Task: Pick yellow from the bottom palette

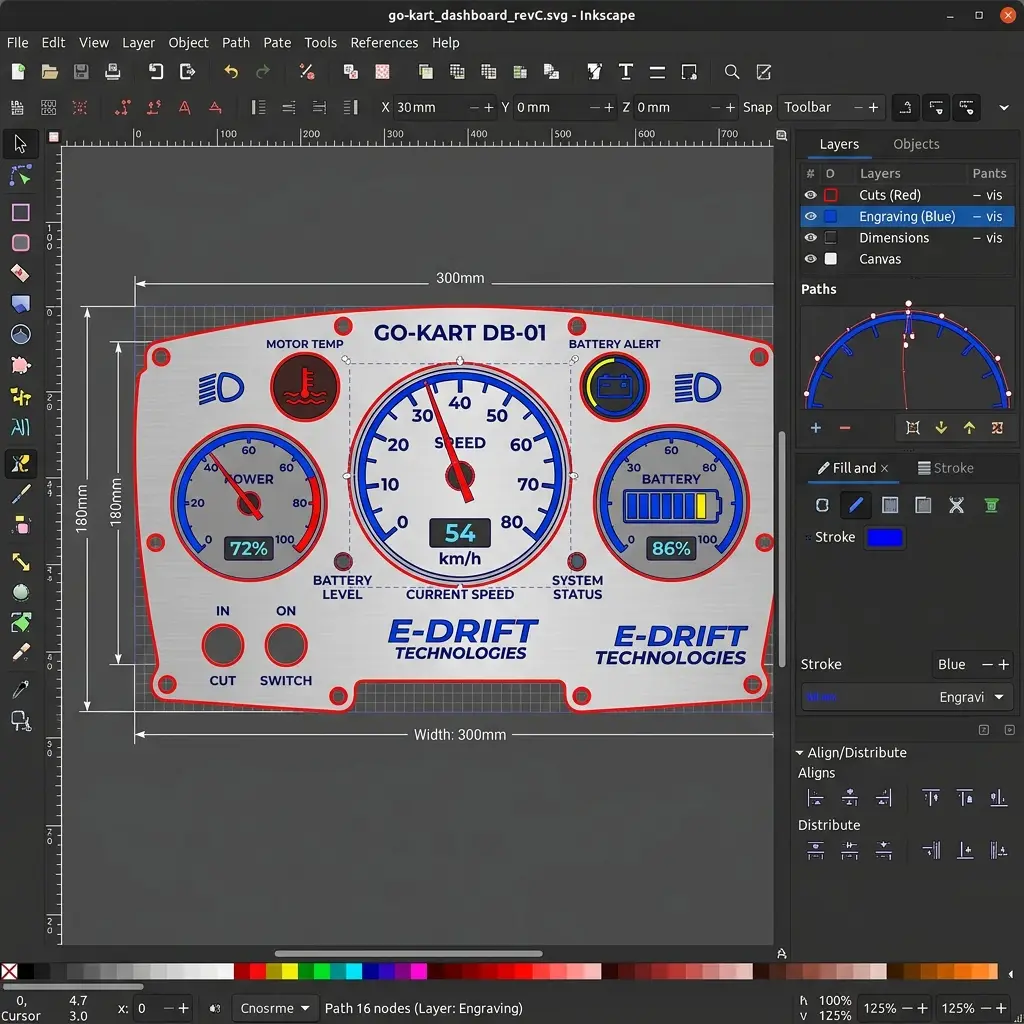Action: 290,971
